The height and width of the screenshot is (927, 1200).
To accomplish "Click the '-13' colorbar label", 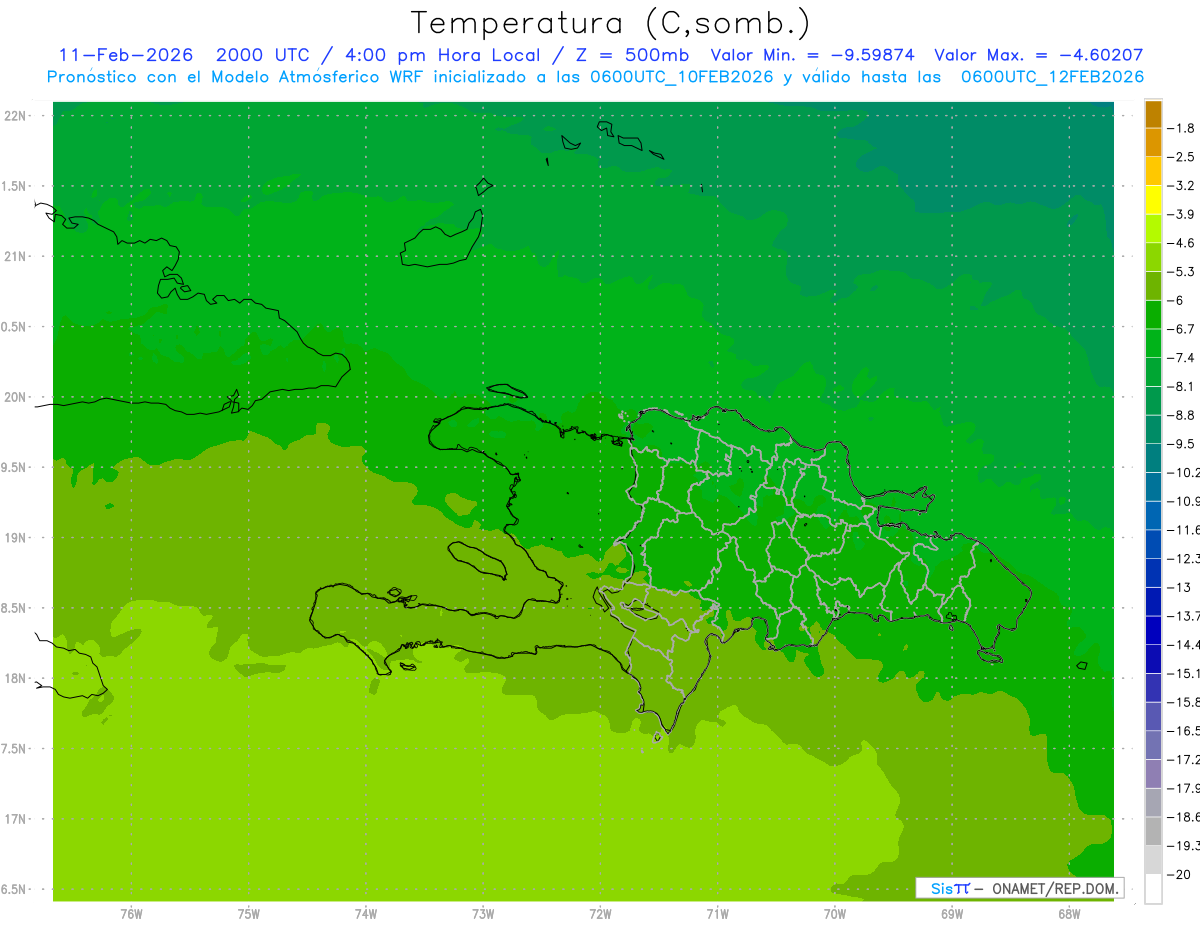I will (x=1178, y=587).
